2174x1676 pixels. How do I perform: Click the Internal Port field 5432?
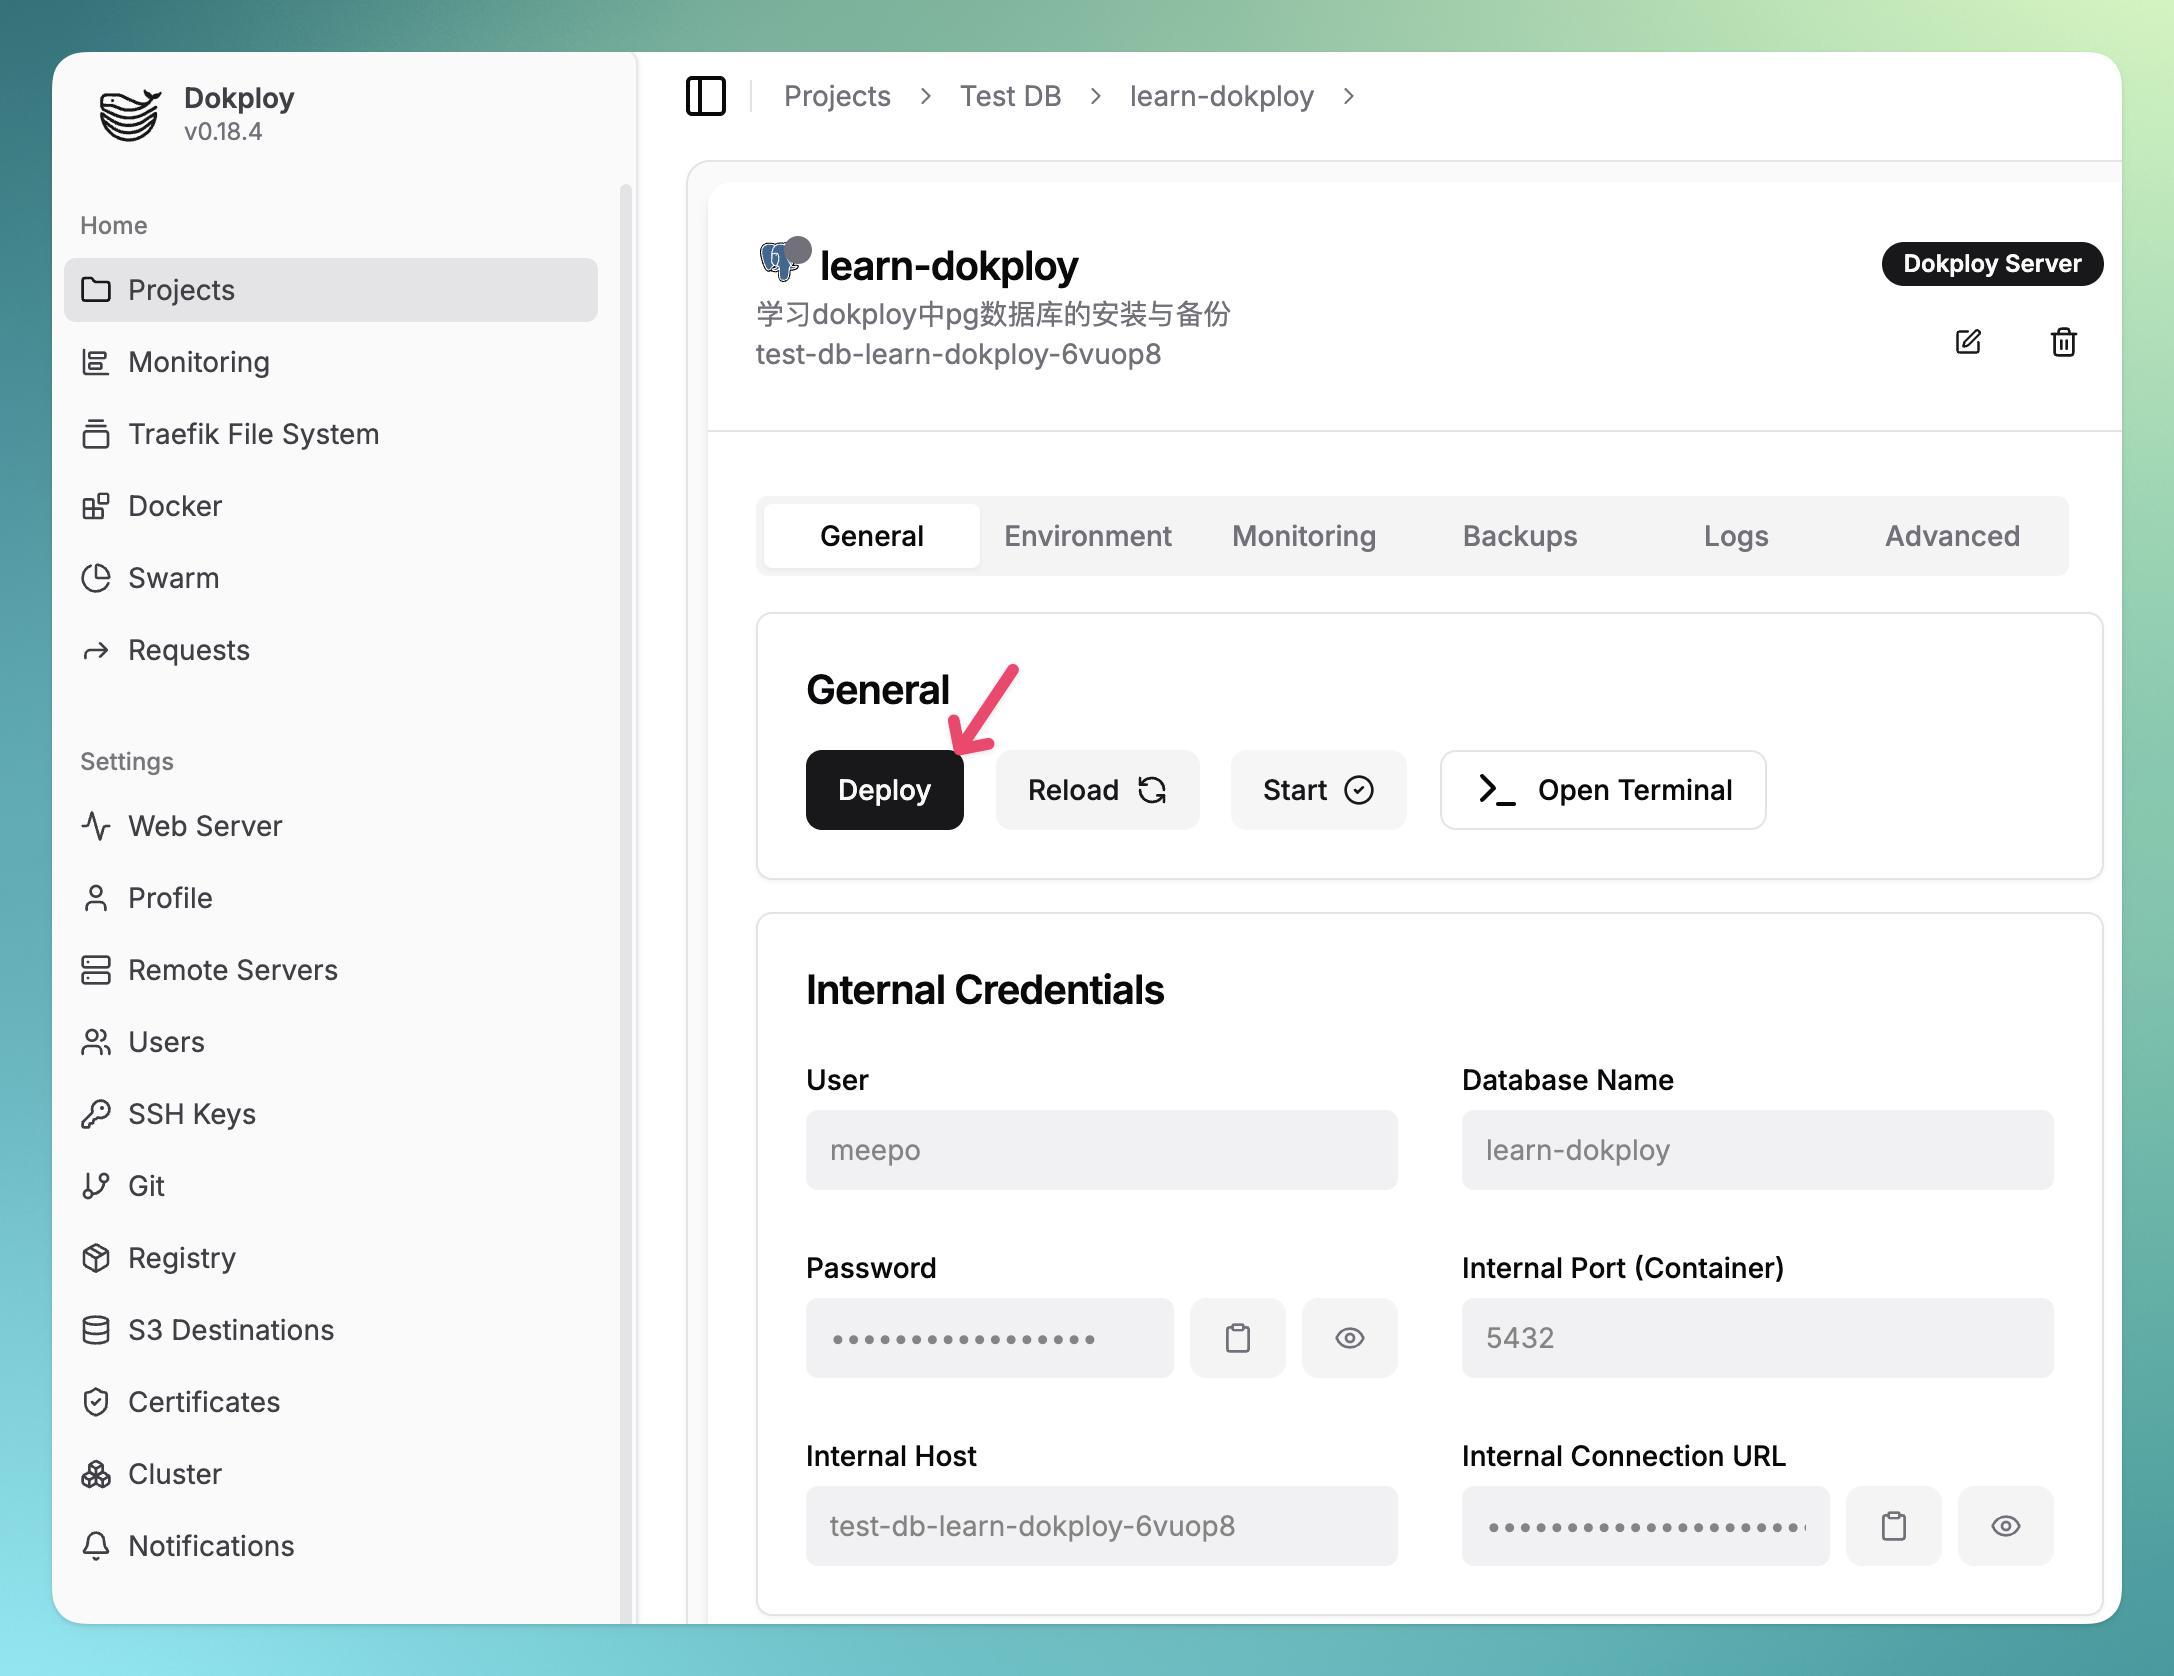[1758, 1338]
